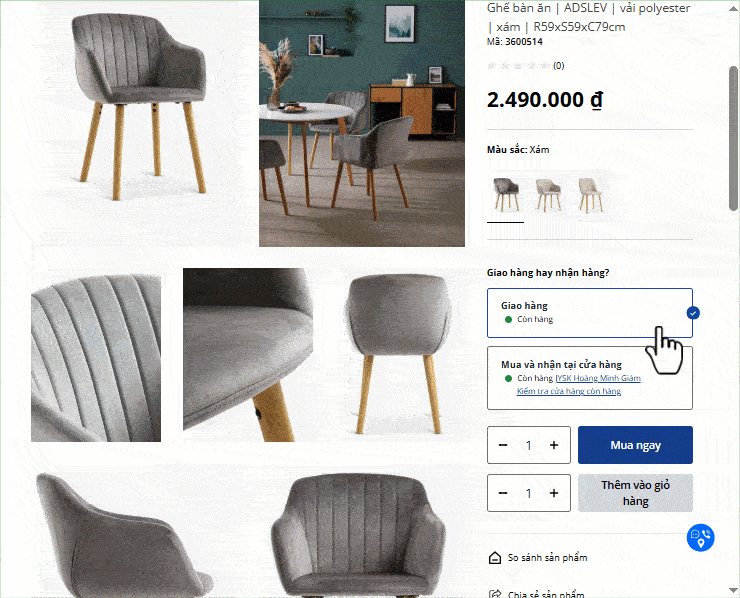This screenshot has width=740, height=598.
Task: Increase quantity next to Mua ngay
Action: [554, 445]
